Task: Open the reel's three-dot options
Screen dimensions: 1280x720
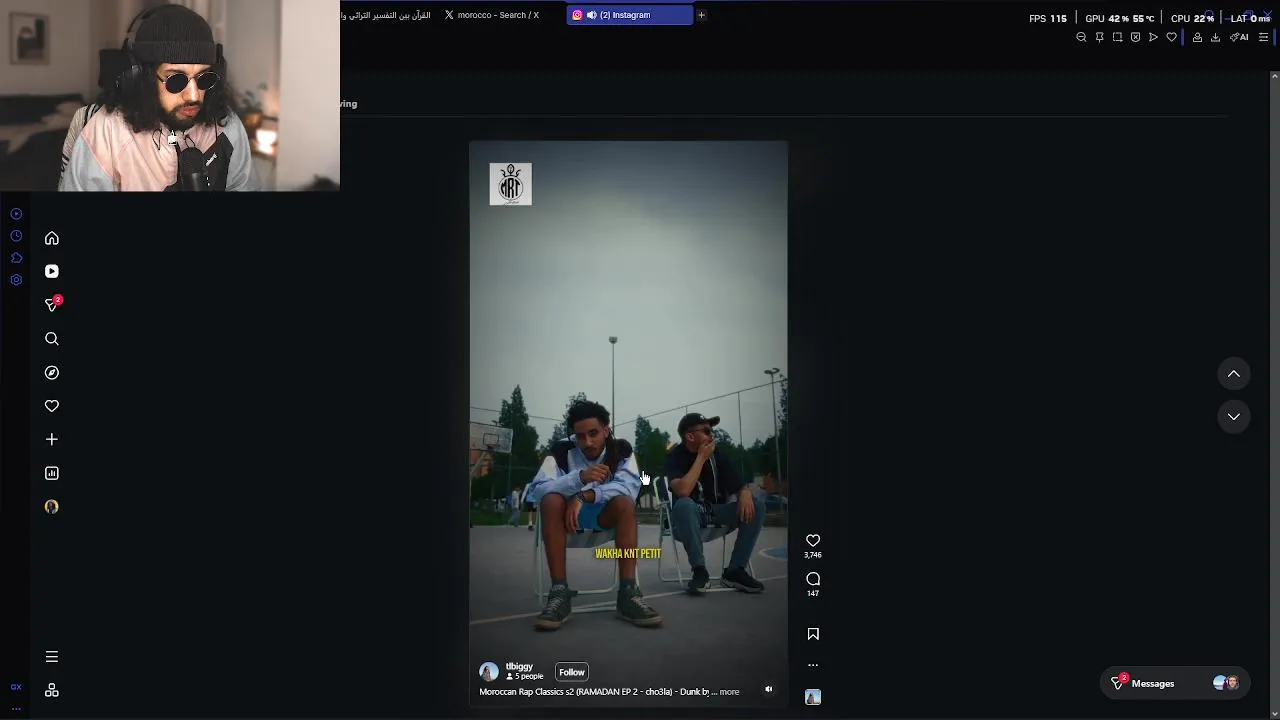Action: click(x=813, y=665)
